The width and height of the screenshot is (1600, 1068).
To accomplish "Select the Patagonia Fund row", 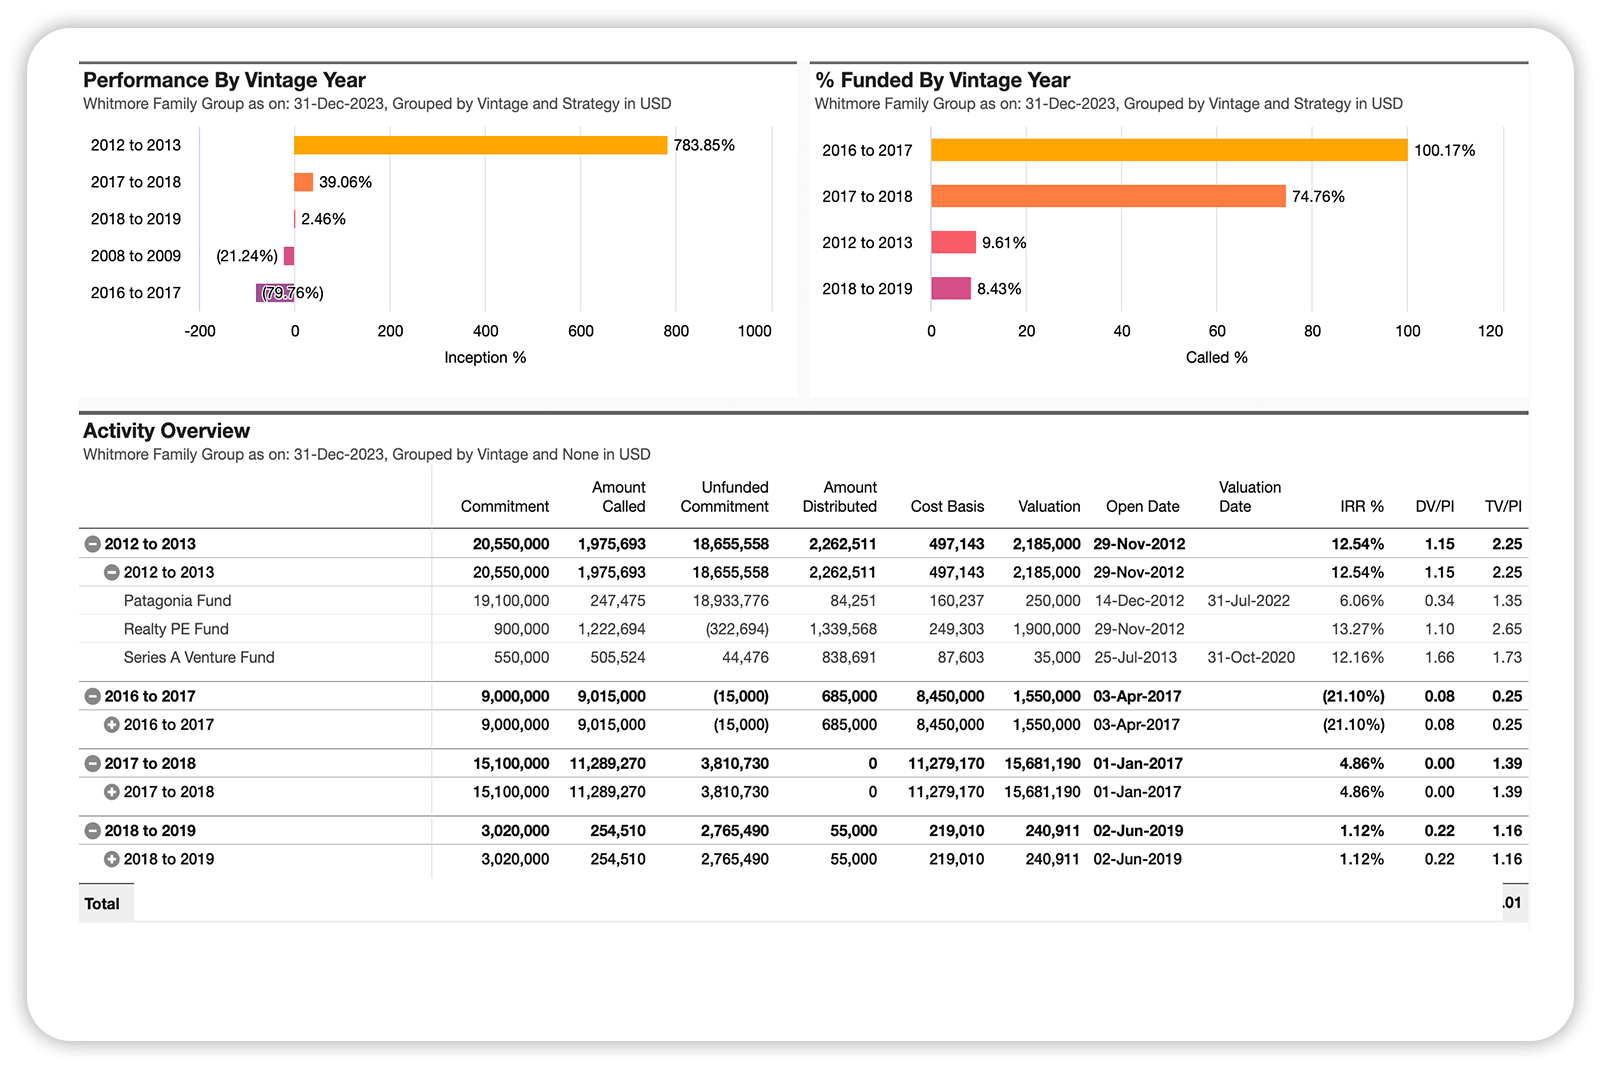I will click(x=803, y=600).
